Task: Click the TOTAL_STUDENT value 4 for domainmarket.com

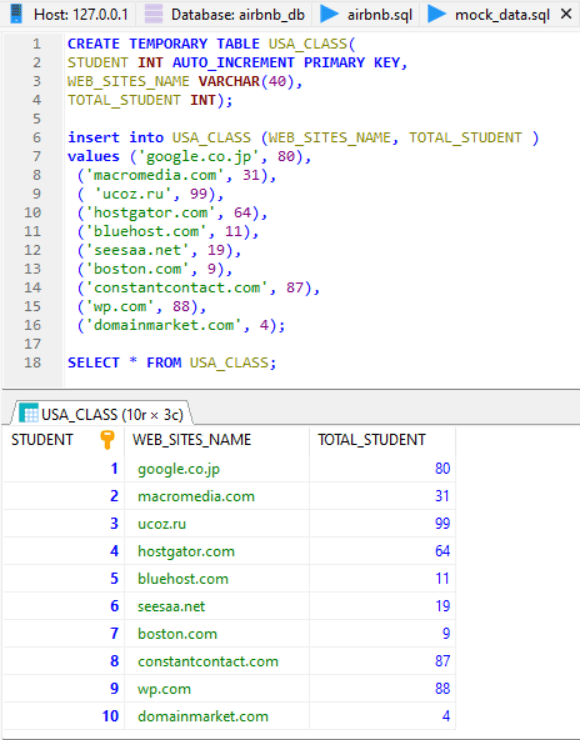Action: [383, 716]
